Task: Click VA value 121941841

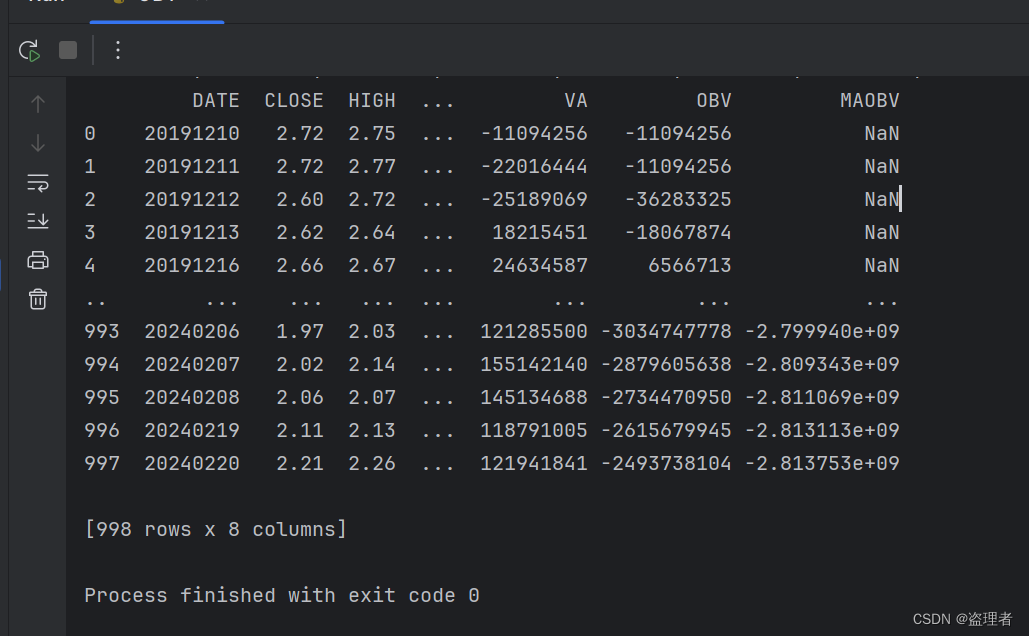Action: coord(534,463)
